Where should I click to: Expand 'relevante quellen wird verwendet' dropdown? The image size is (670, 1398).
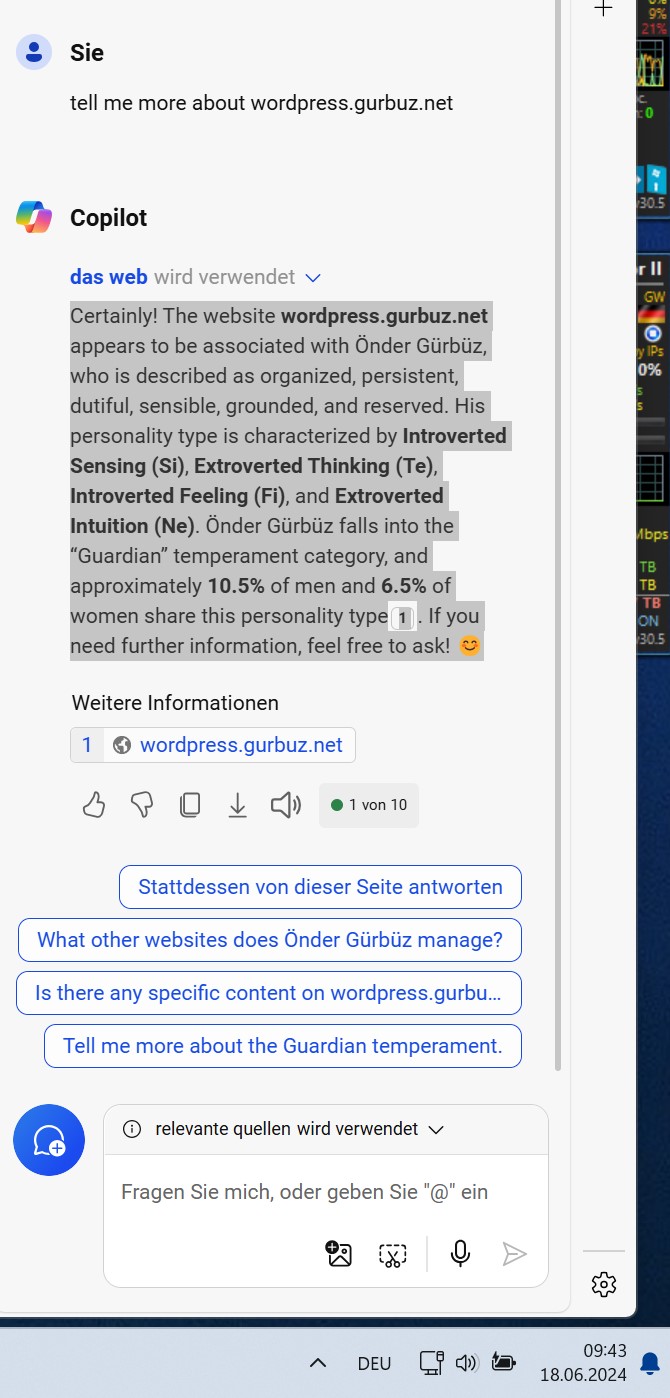pyautogui.click(x=435, y=1129)
